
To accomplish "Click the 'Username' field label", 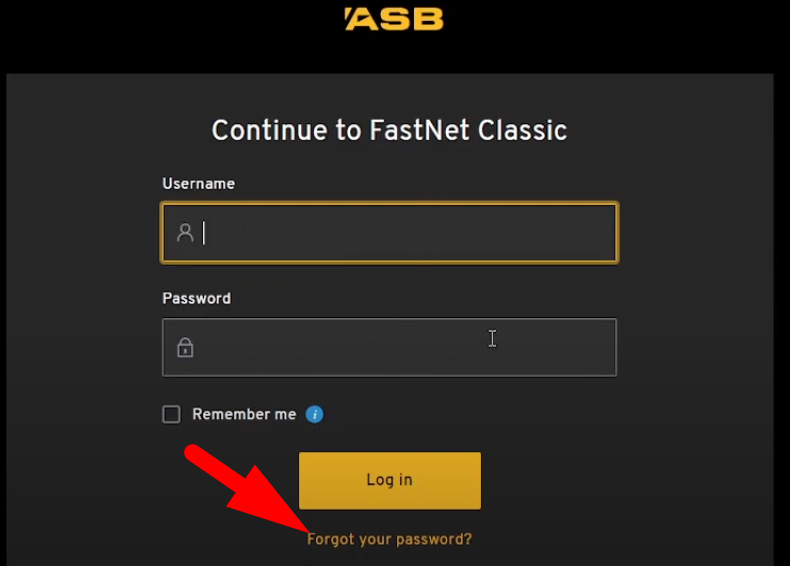I will tap(198, 184).
